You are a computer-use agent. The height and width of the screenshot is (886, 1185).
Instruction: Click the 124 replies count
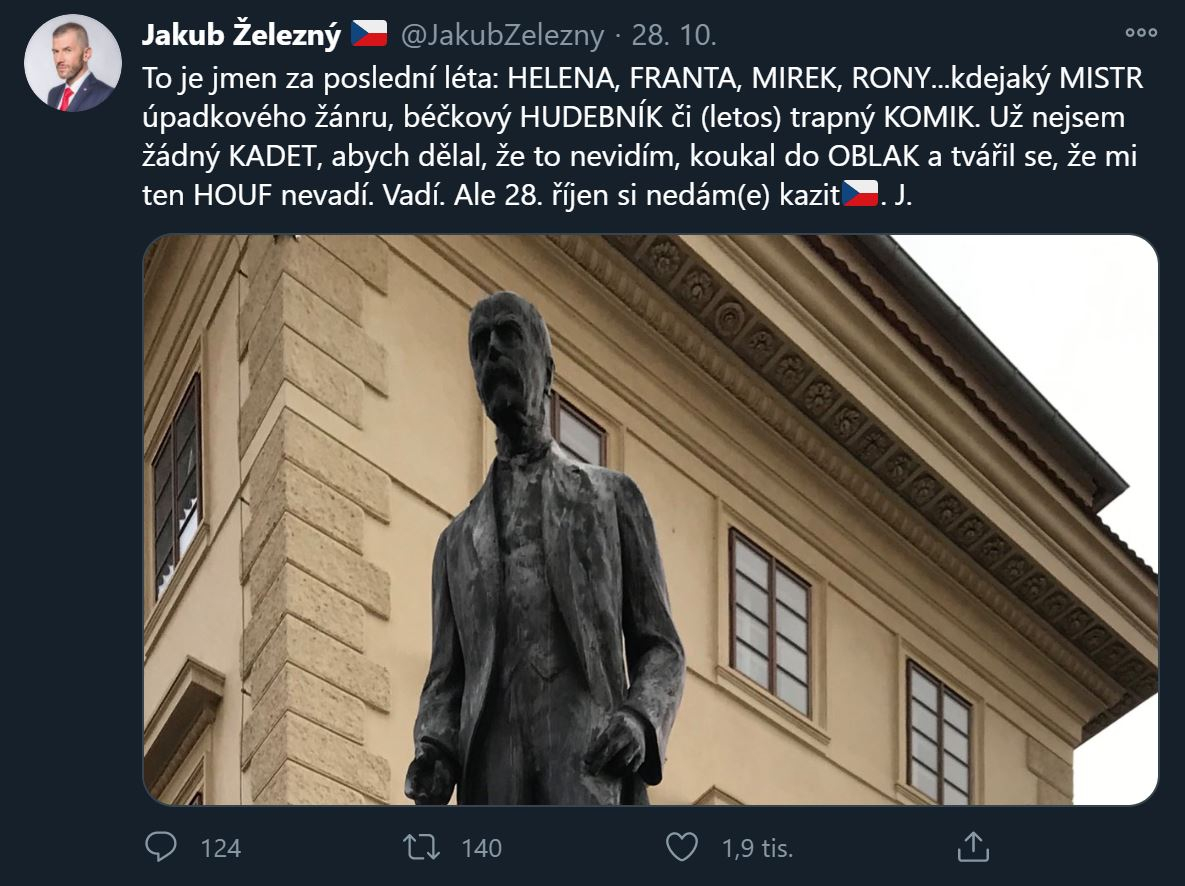click(221, 847)
